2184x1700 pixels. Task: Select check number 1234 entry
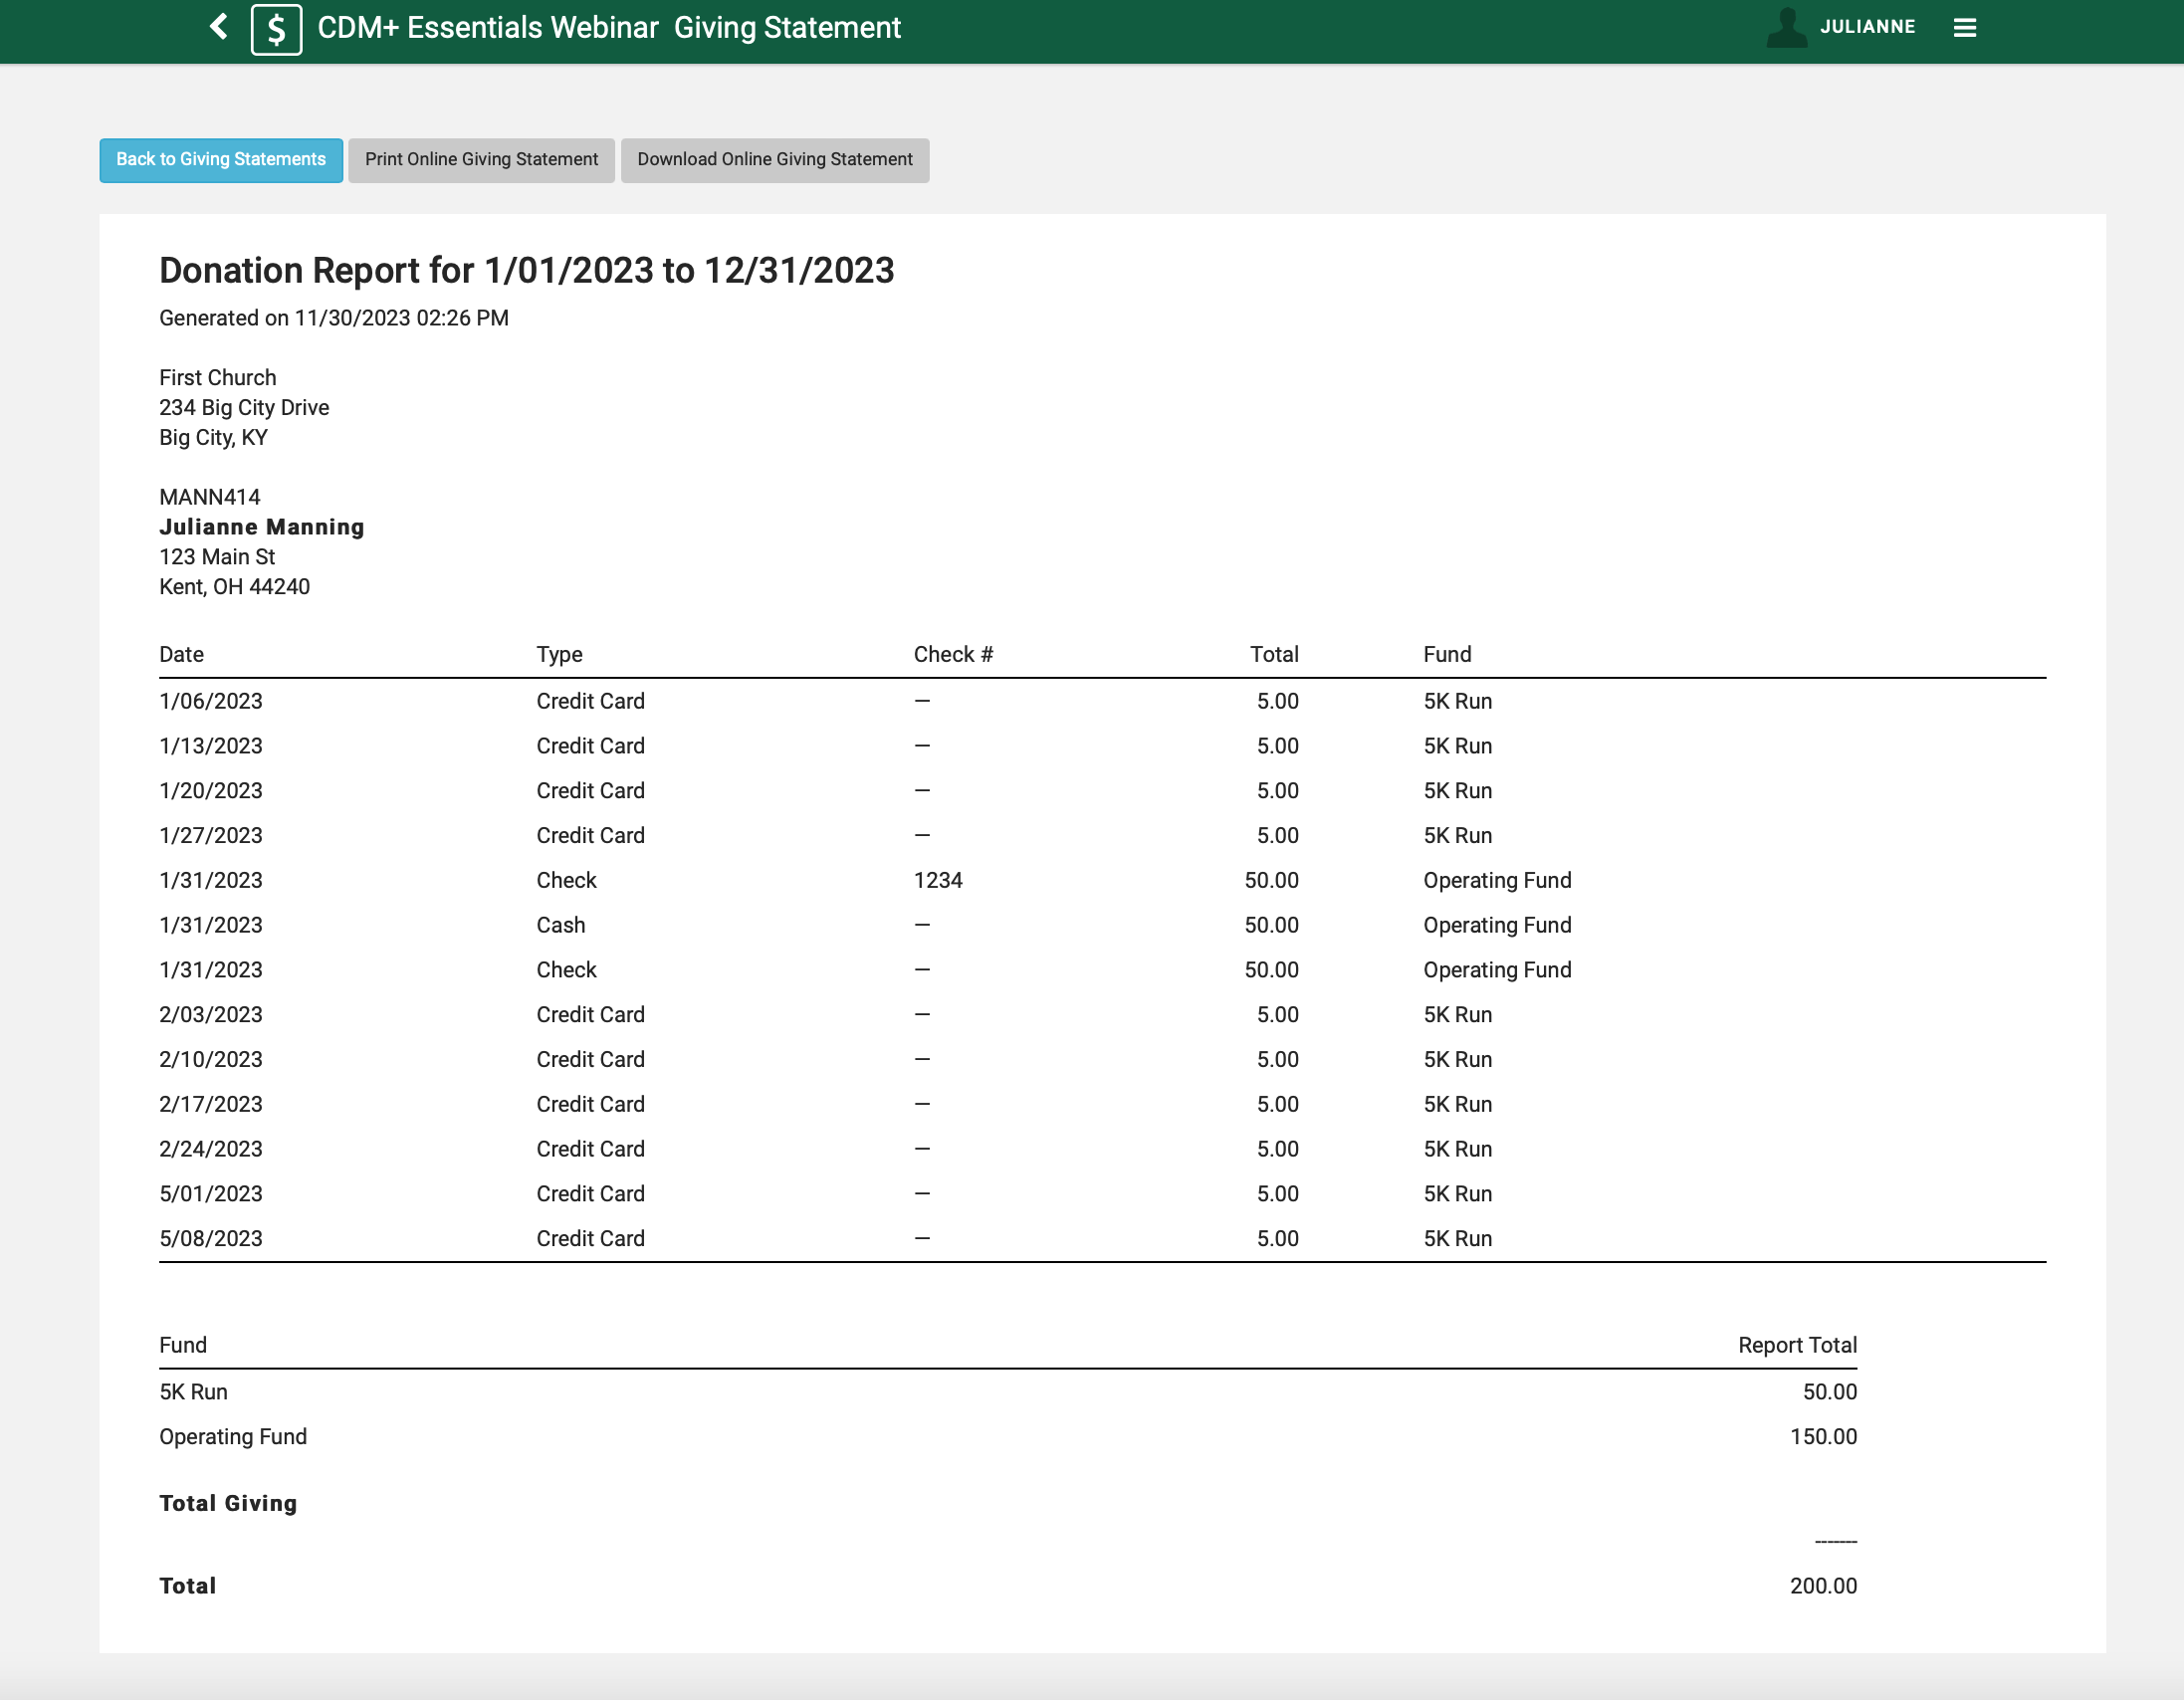pyautogui.click(x=937, y=880)
